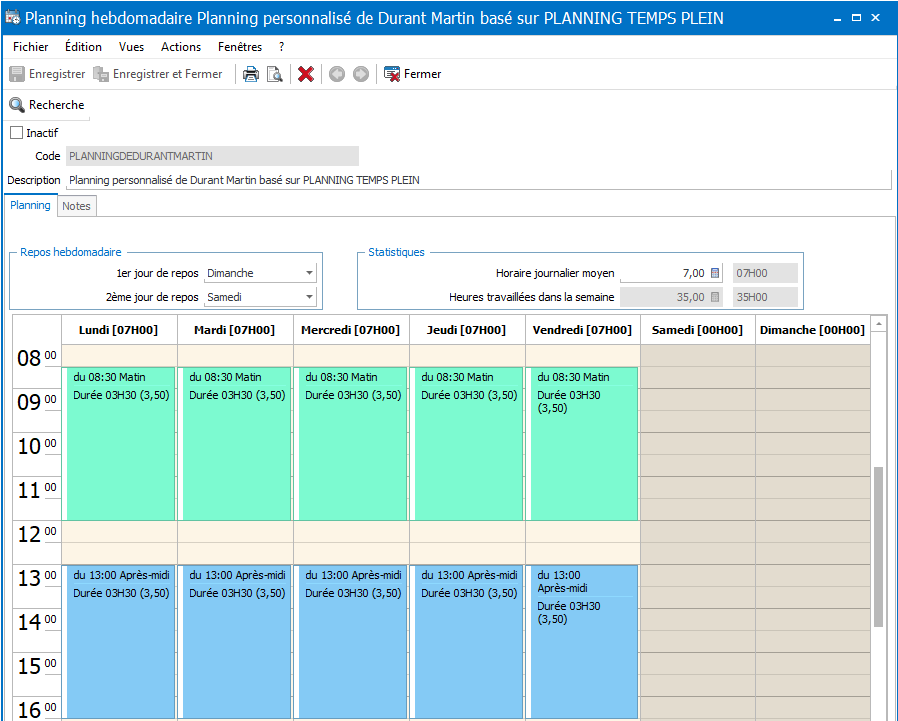898x721 pixels.
Task: Open print preview icon
Action: [275, 74]
